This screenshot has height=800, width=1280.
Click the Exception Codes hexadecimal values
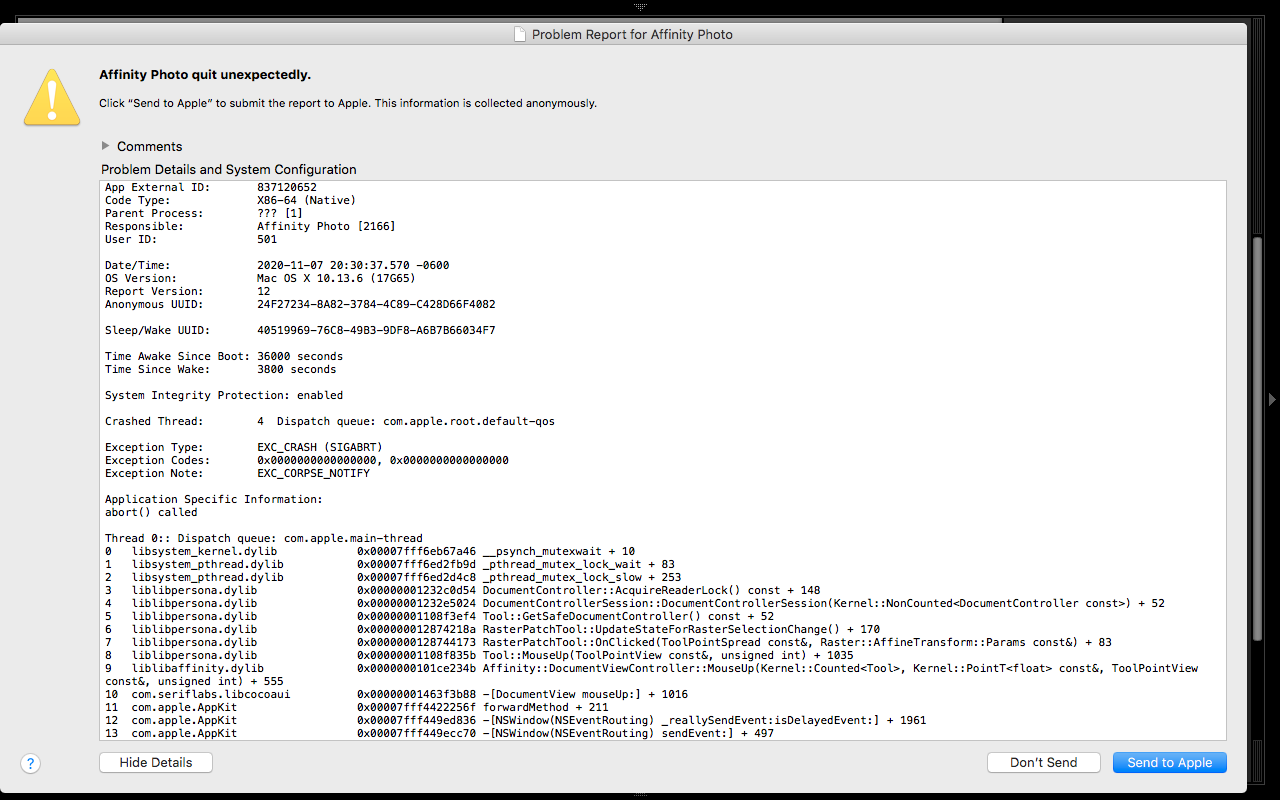(x=383, y=460)
